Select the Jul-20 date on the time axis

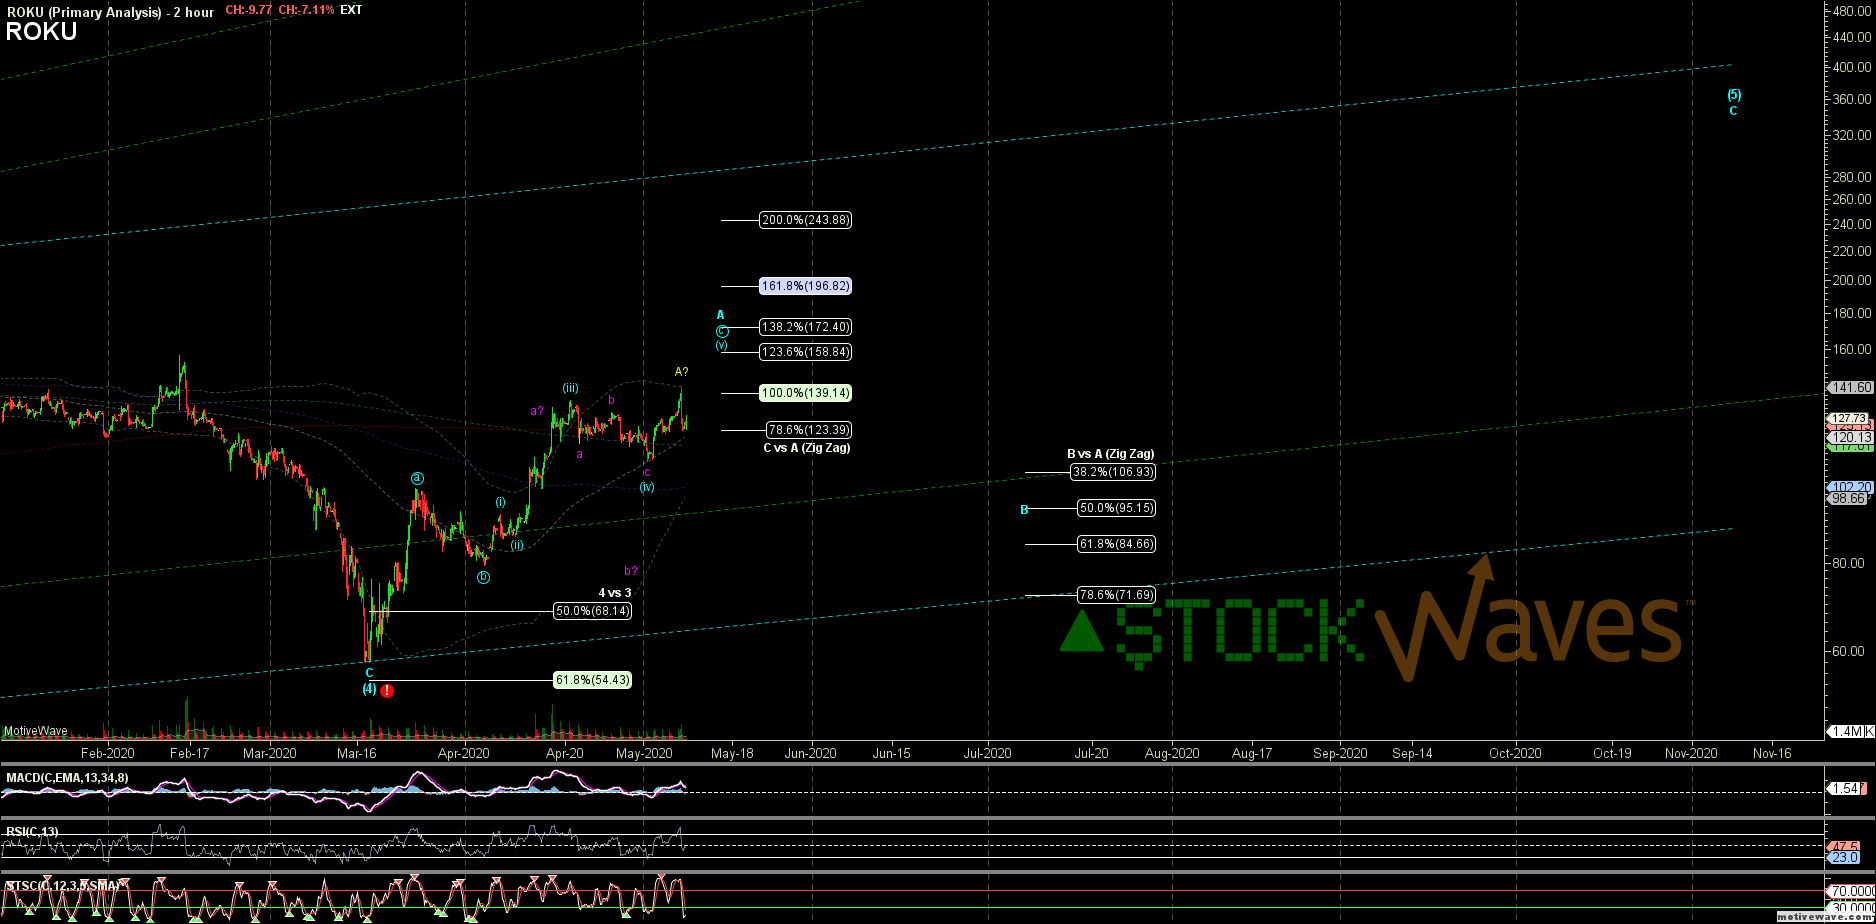coord(1090,753)
